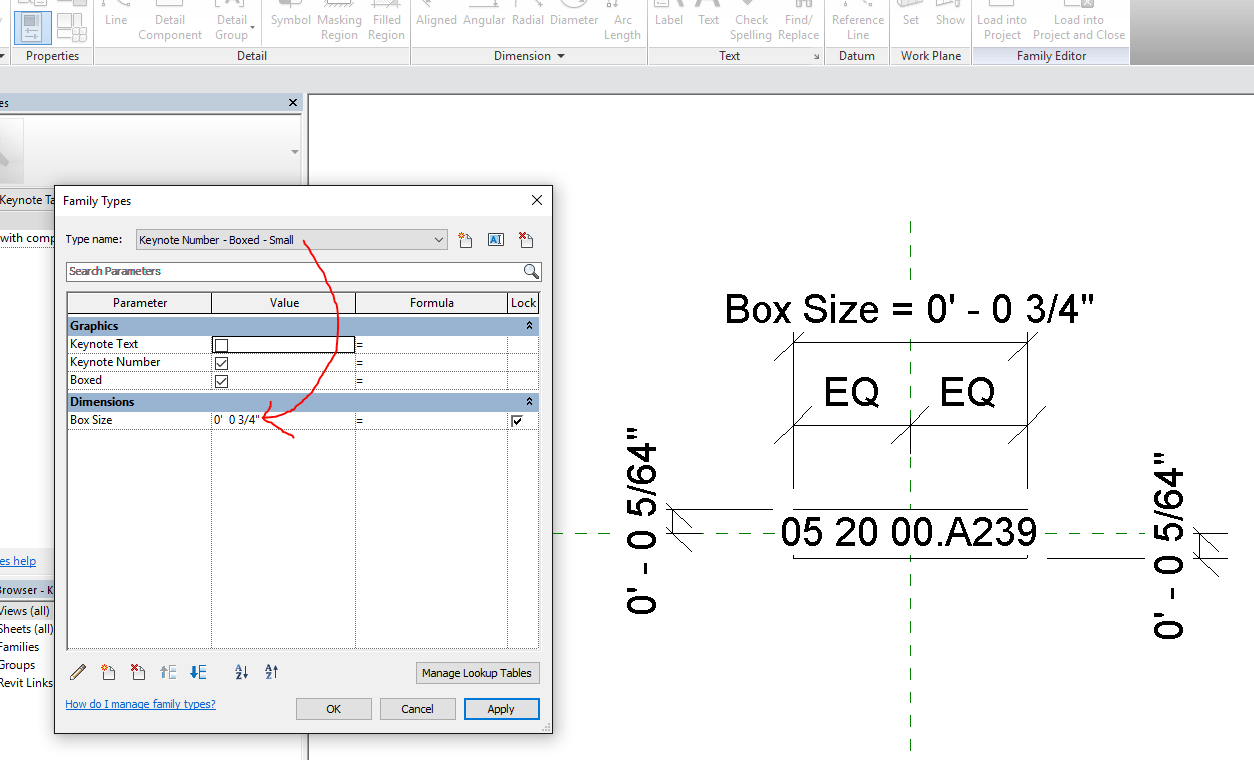Viewport: 1254px width, 760px height.
Task: Open the Type name dropdown
Action: click(x=439, y=240)
